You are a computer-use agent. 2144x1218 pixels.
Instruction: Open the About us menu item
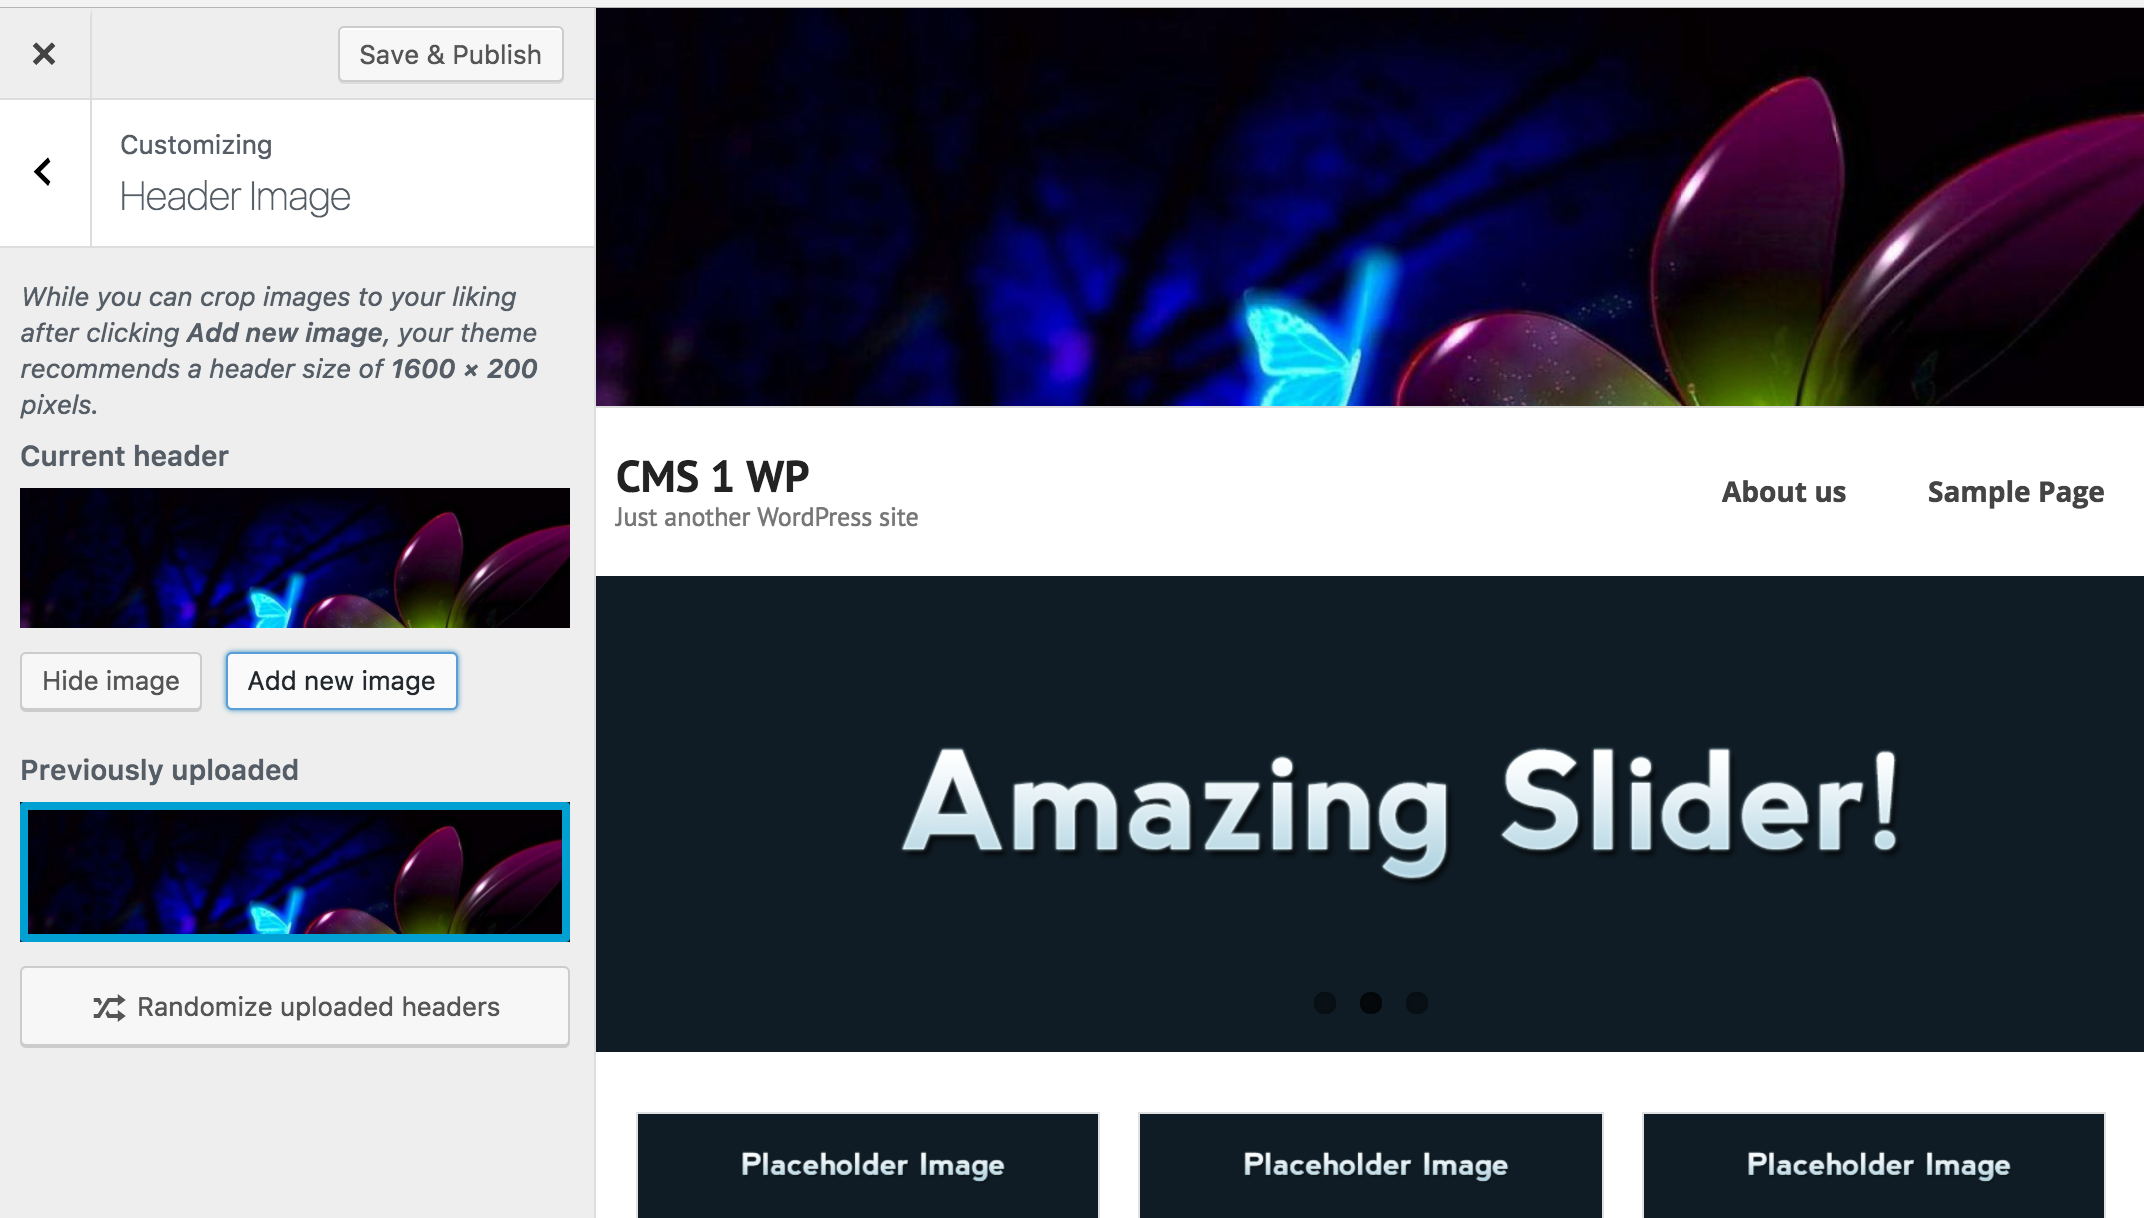click(x=1784, y=492)
